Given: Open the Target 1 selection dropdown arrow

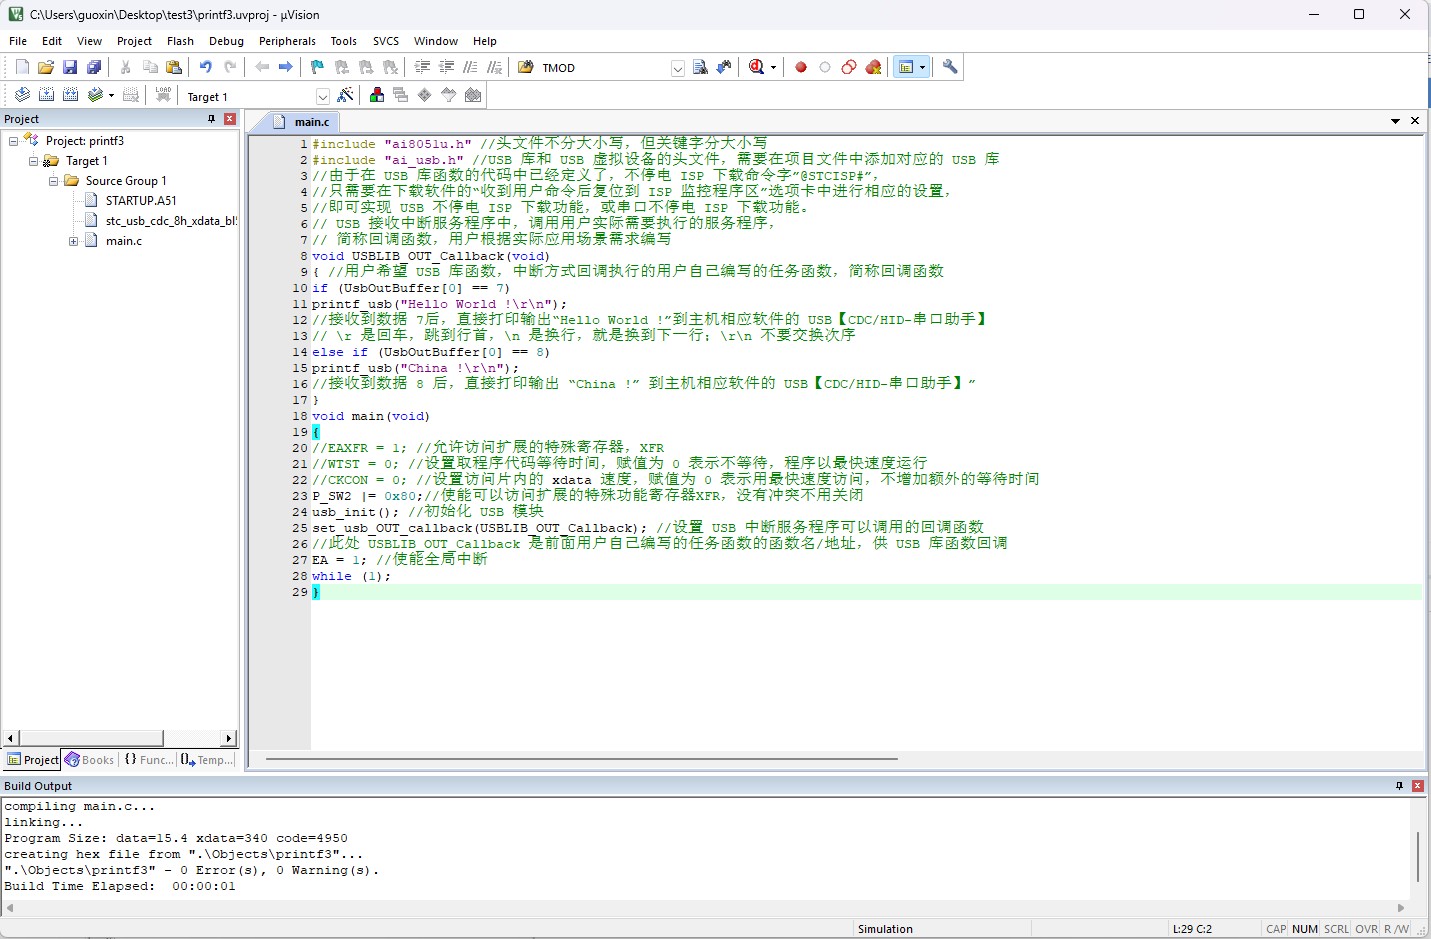Looking at the screenshot, I should point(322,96).
